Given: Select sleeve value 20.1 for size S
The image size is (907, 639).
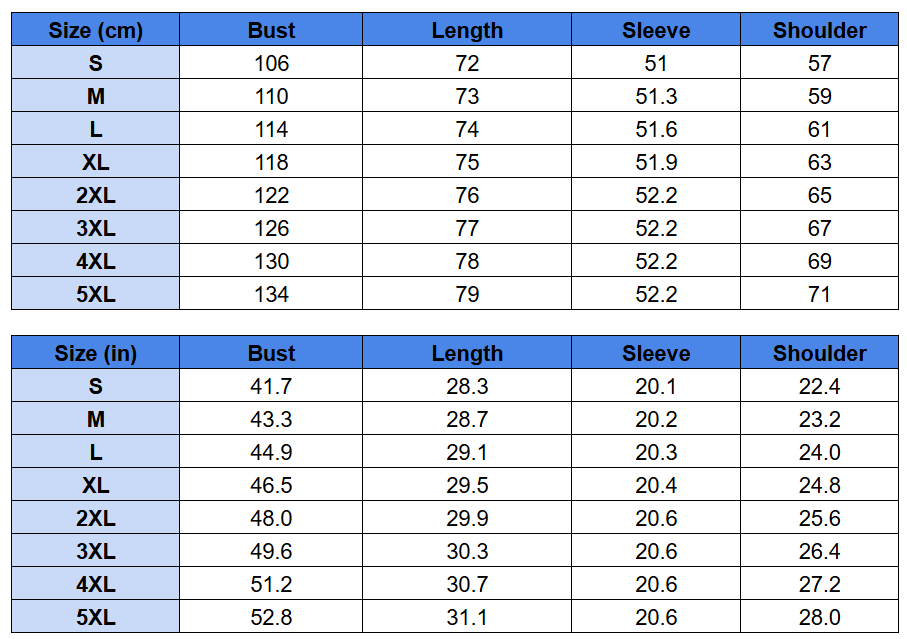Looking at the screenshot, I should pyautogui.click(x=656, y=386).
